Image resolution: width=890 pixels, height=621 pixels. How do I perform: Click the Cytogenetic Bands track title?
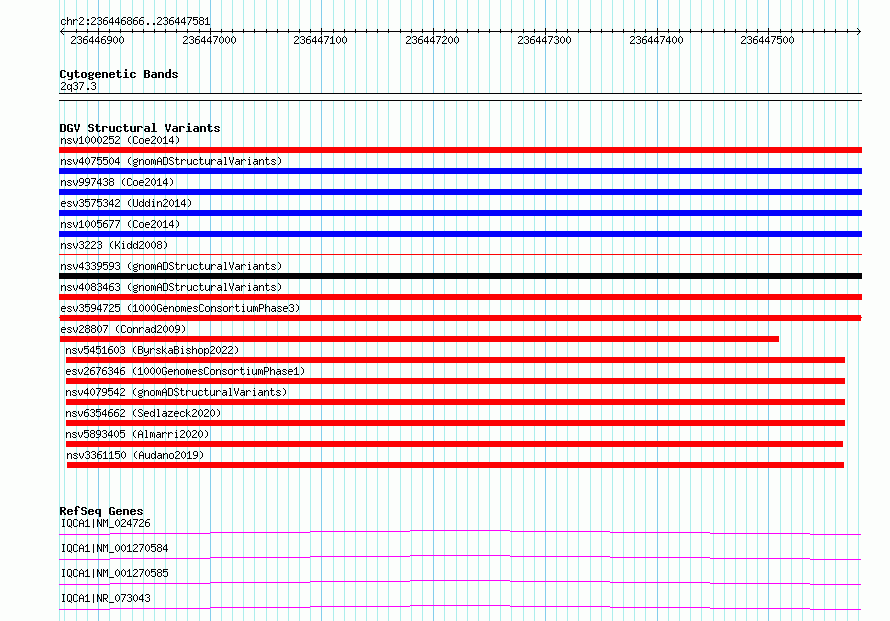pos(119,74)
